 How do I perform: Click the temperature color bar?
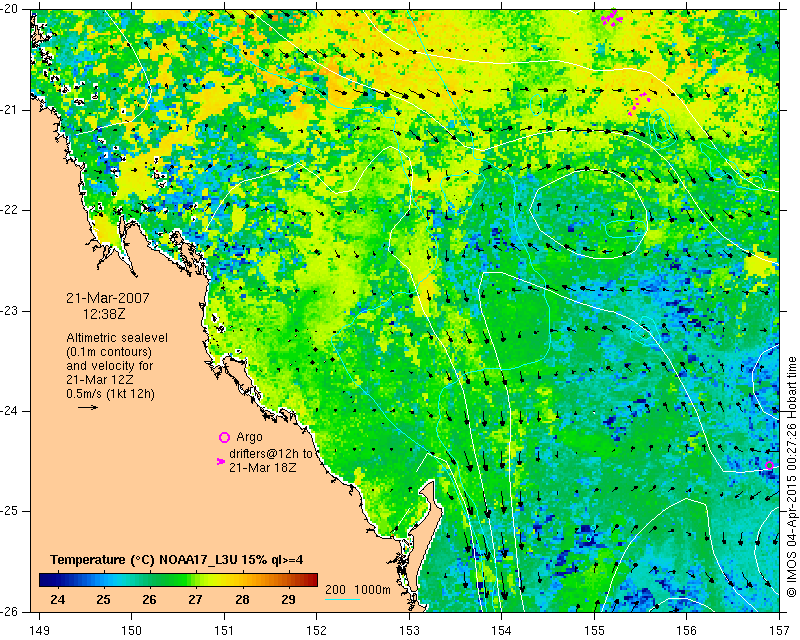click(178, 580)
